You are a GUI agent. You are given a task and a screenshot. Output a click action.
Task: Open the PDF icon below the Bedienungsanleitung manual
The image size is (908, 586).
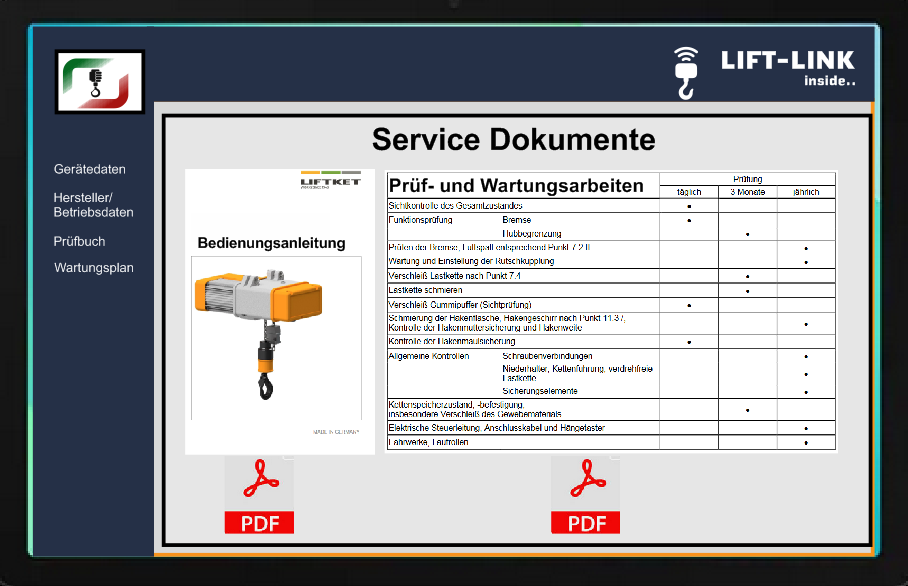pos(259,495)
